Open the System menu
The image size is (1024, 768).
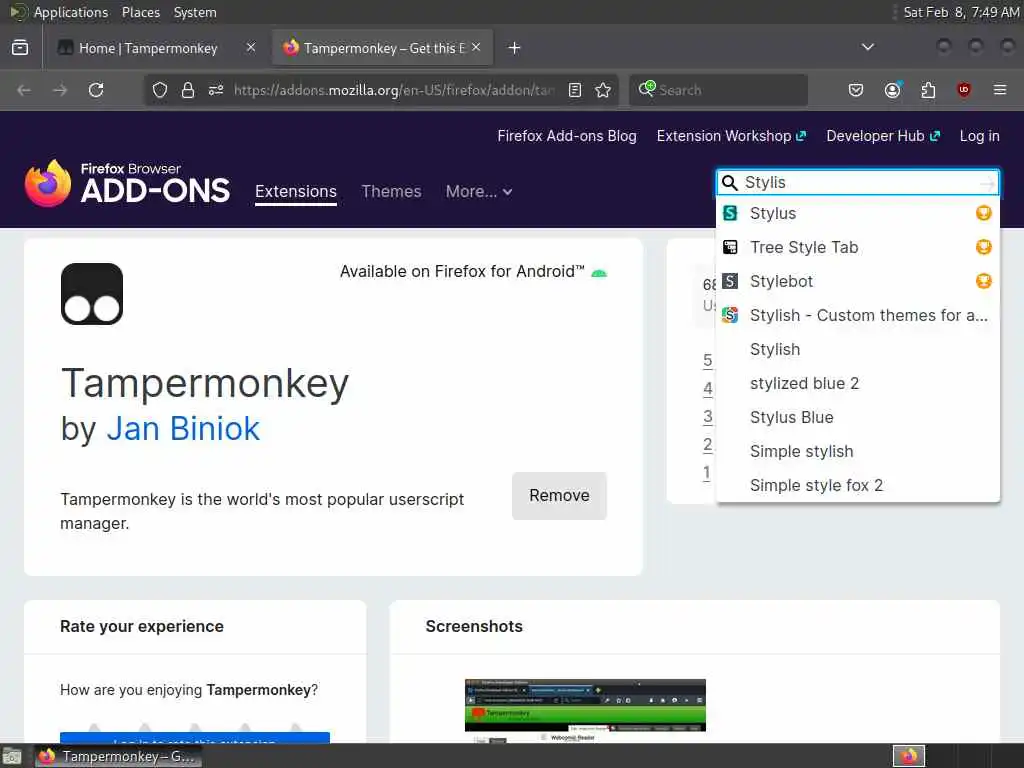tap(195, 12)
